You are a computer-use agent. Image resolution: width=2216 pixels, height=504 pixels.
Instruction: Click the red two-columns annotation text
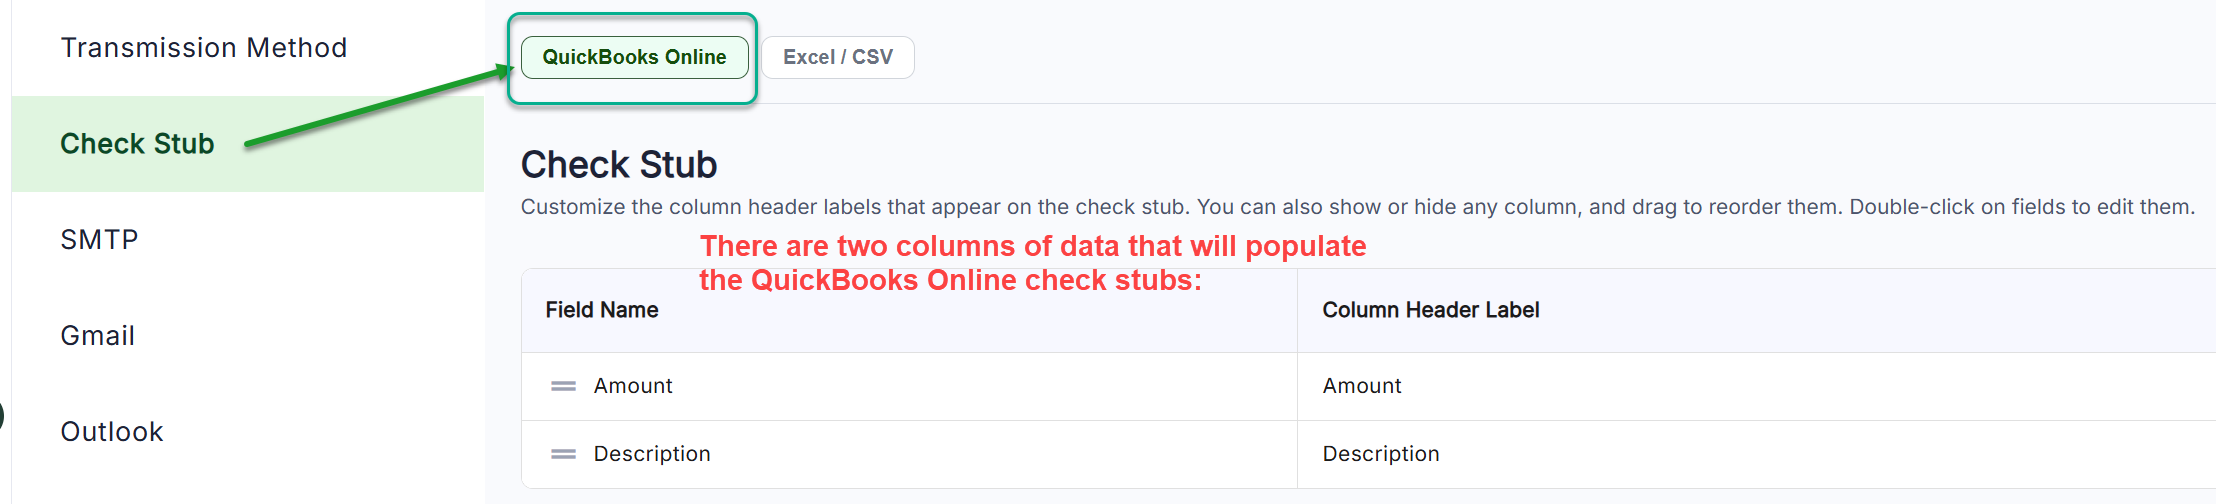[1032, 262]
